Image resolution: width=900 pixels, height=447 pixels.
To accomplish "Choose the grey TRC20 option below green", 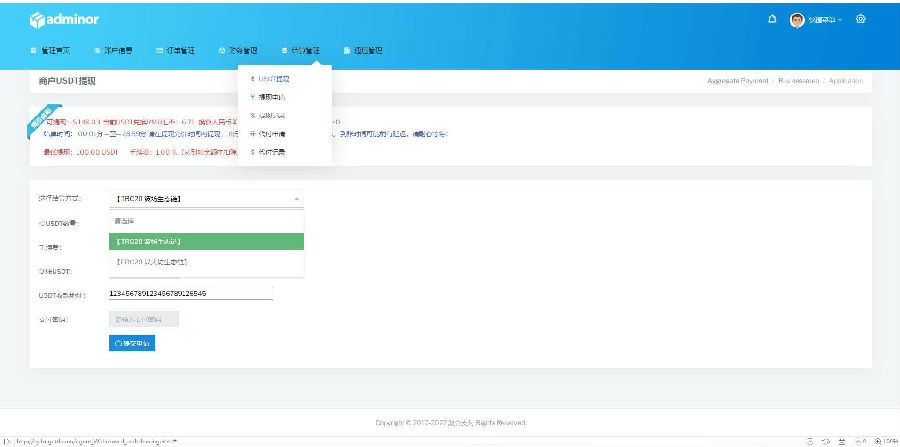I will pyautogui.click(x=207, y=262).
